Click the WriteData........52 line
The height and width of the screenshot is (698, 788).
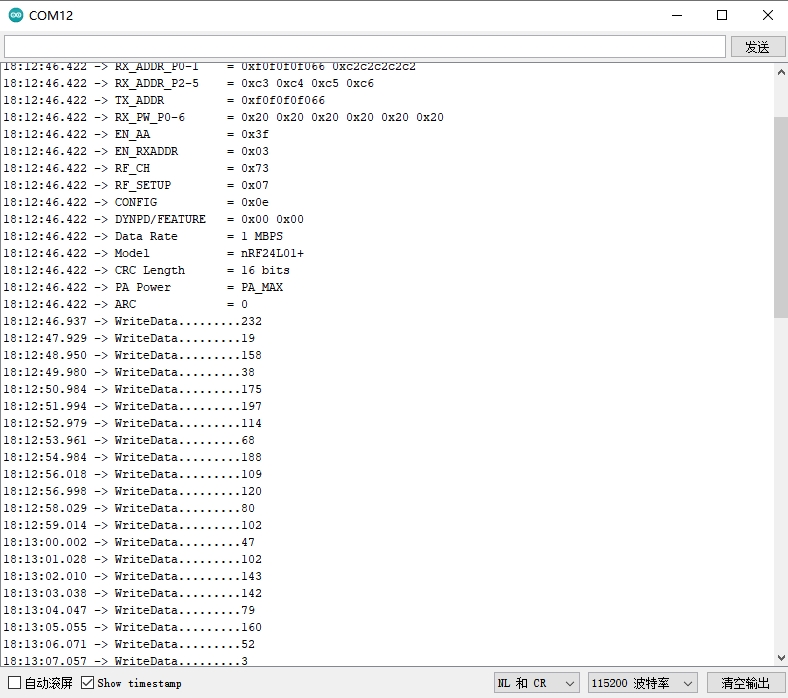coord(129,644)
